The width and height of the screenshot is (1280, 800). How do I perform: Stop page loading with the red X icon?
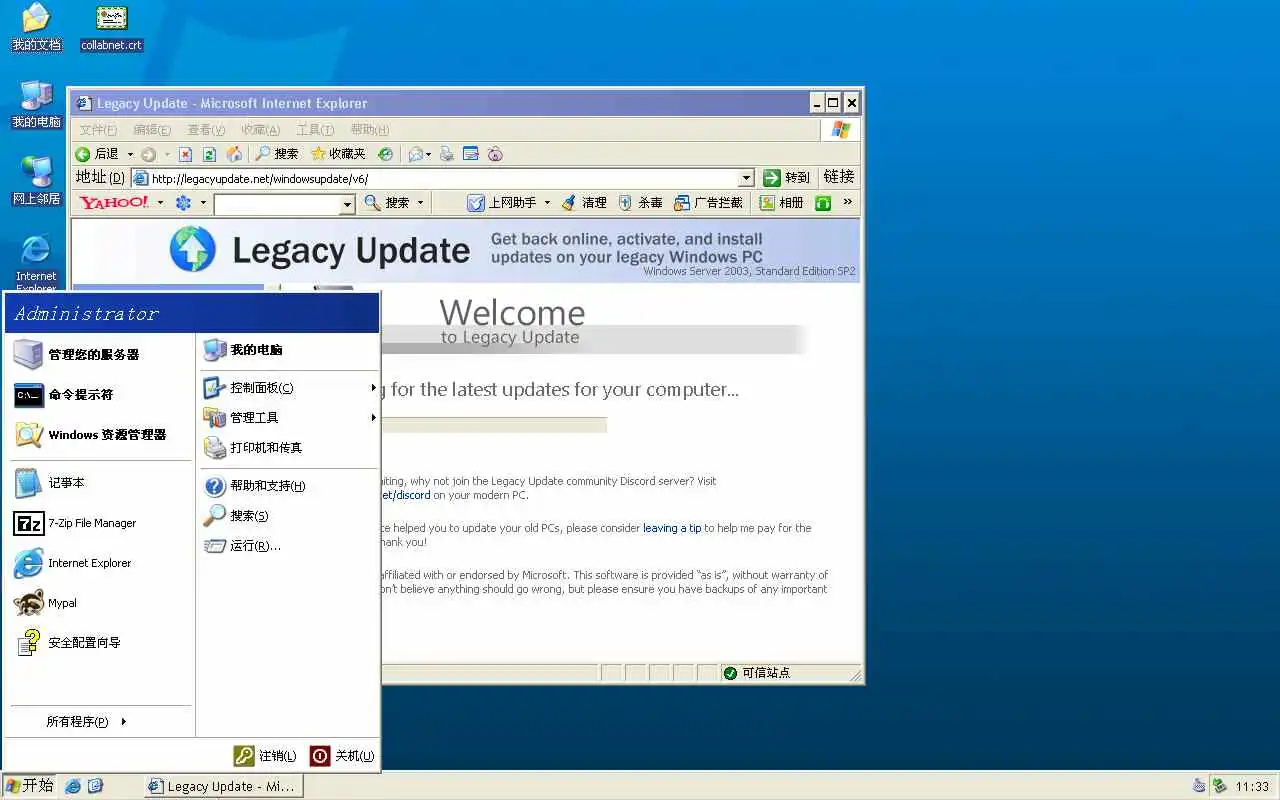tap(186, 154)
